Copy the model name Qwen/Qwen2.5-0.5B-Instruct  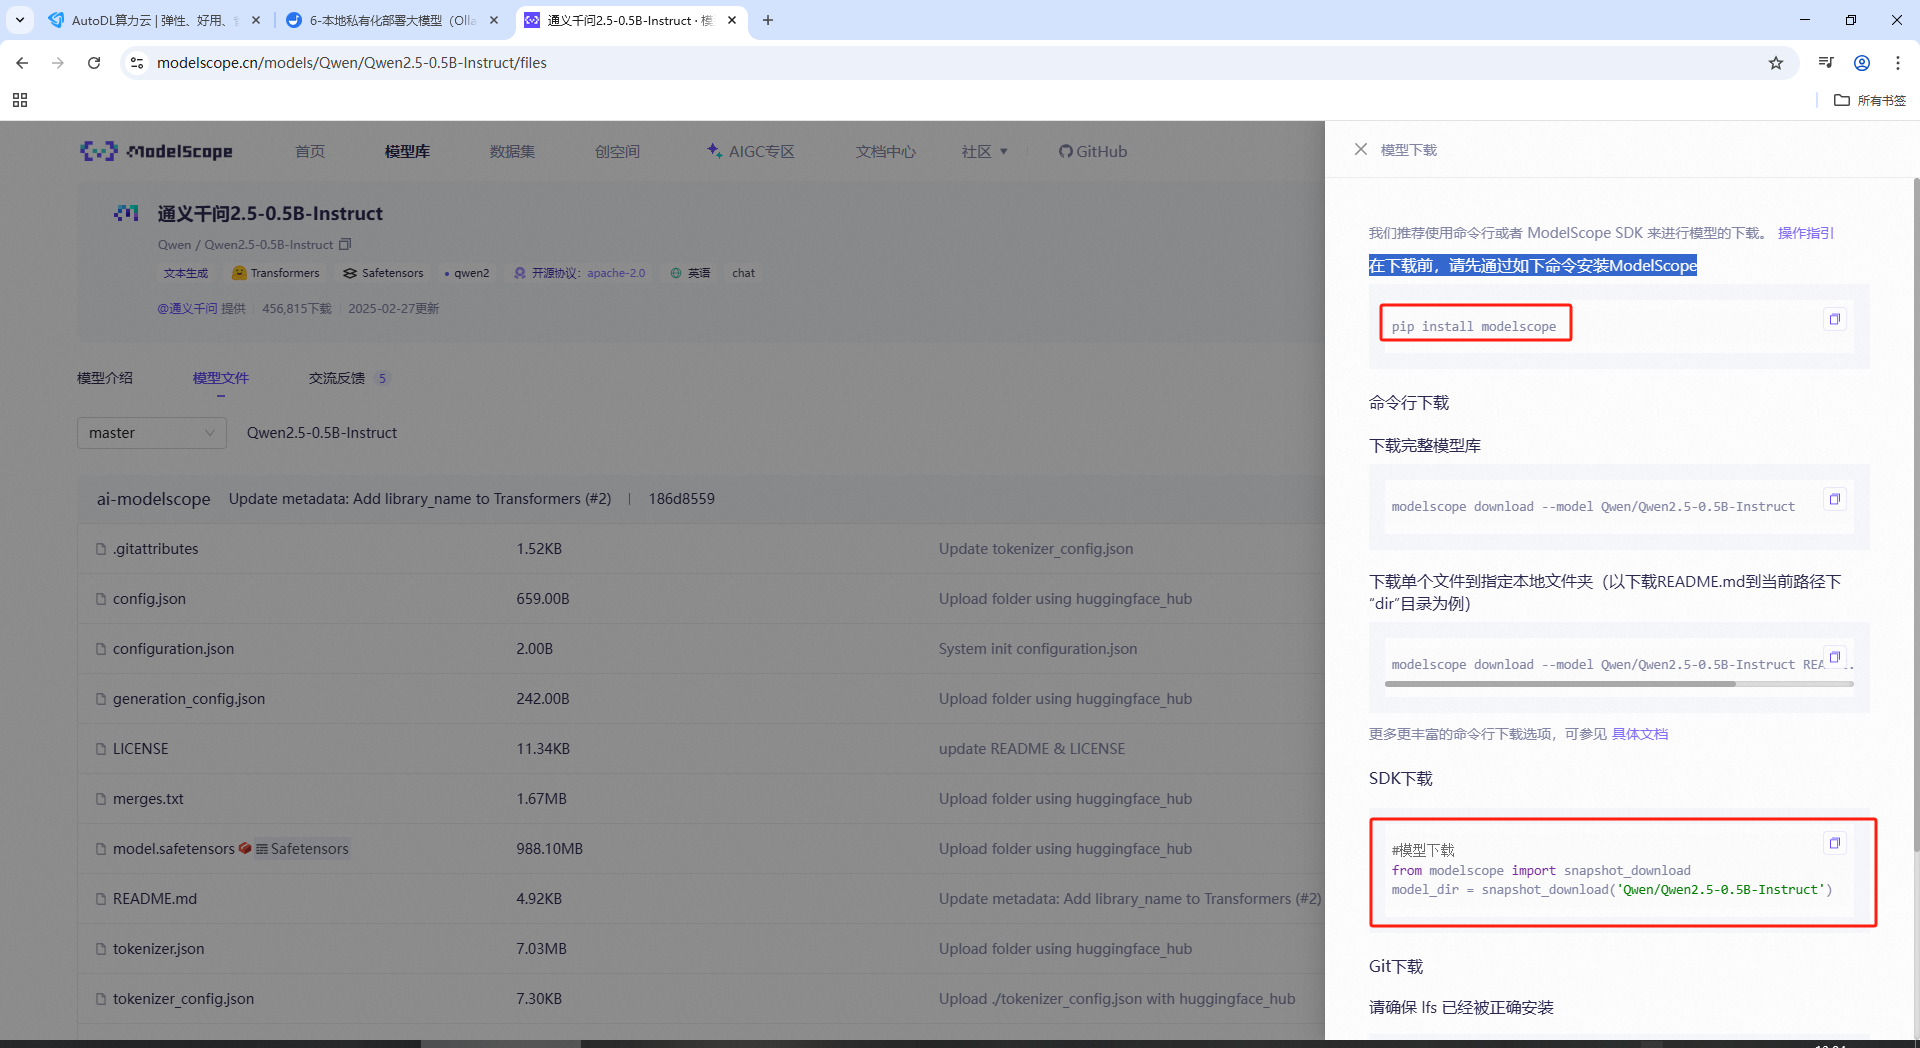pos(345,244)
